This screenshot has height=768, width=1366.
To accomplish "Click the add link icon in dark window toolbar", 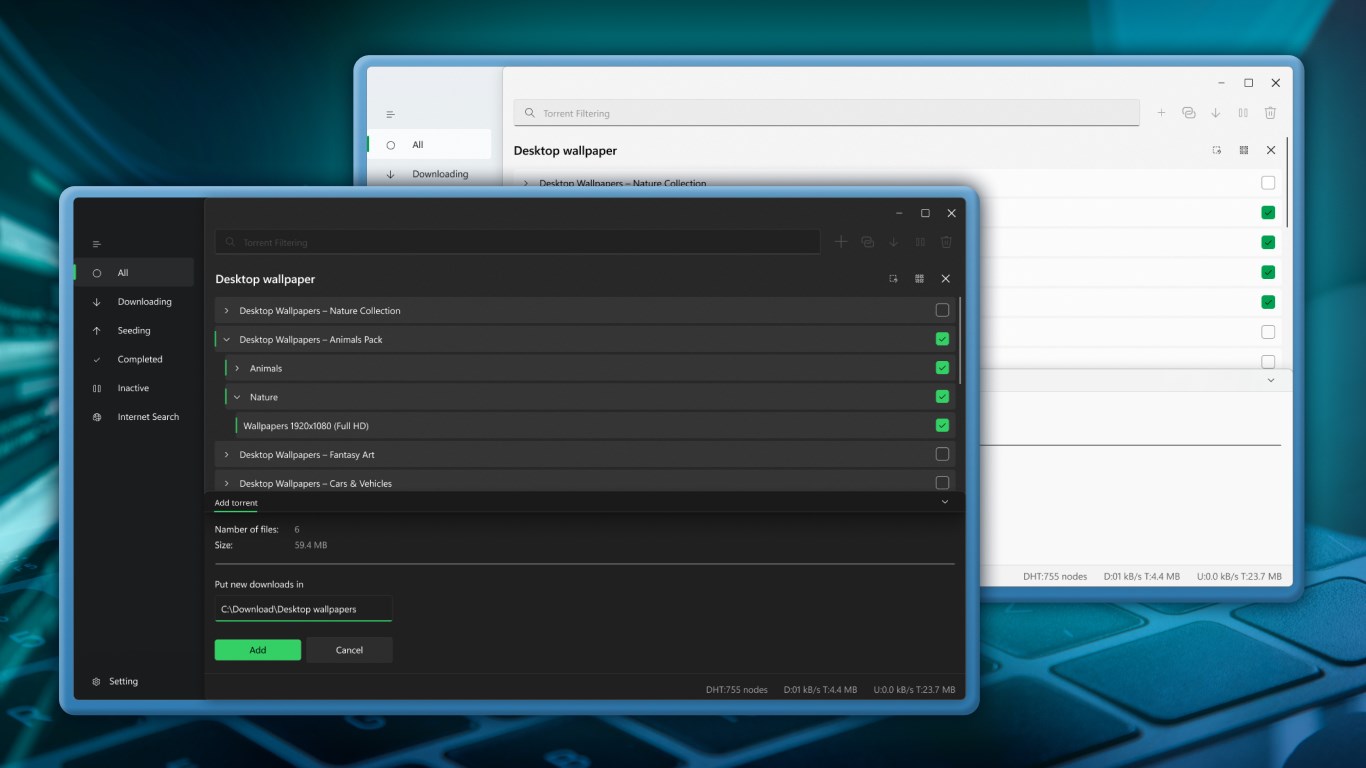I will point(867,242).
